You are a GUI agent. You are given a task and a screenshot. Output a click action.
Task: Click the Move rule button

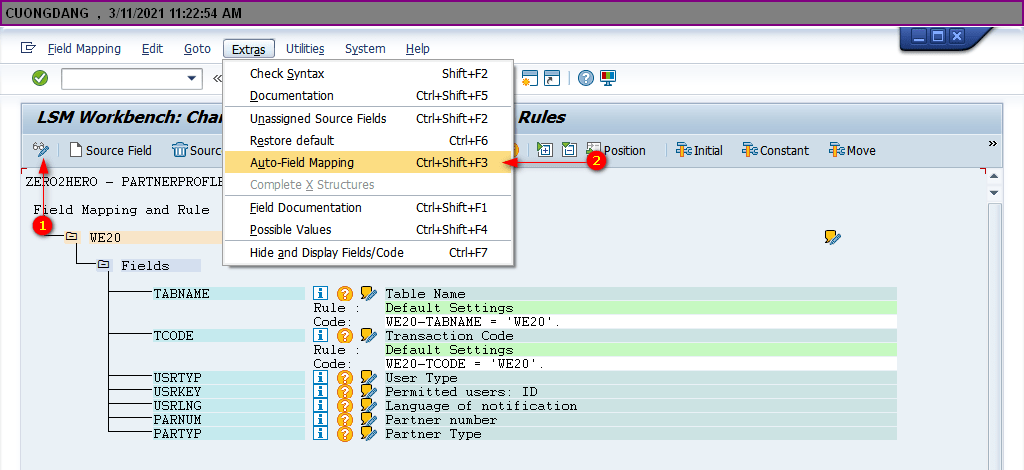point(852,150)
